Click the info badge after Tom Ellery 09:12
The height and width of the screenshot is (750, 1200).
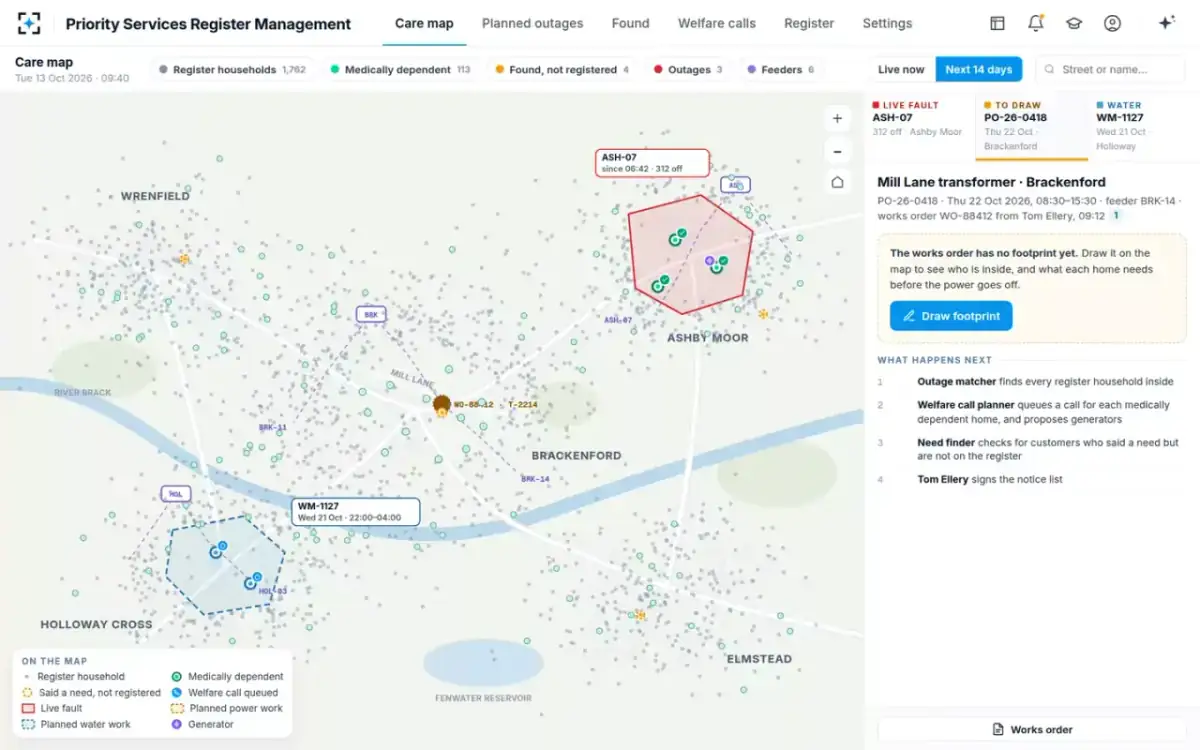(1117, 215)
